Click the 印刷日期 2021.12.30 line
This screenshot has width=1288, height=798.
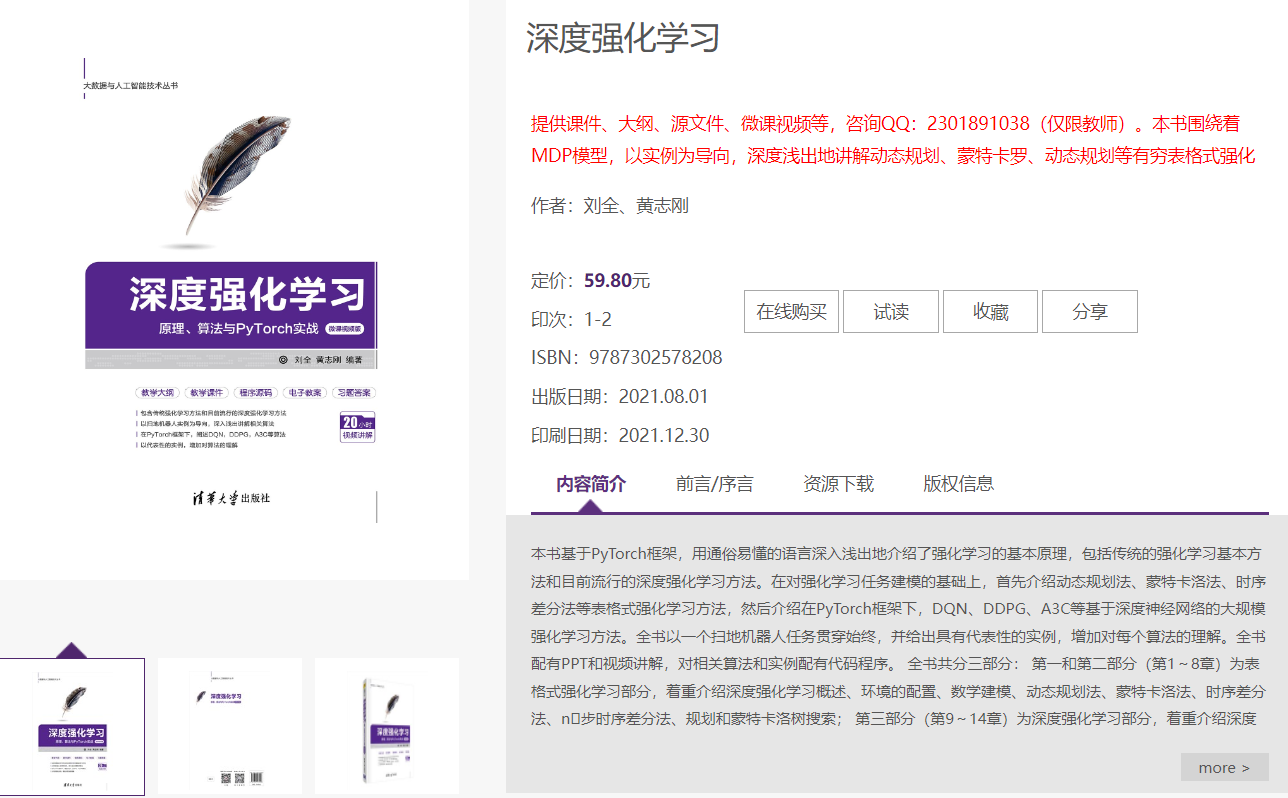click(619, 435)
